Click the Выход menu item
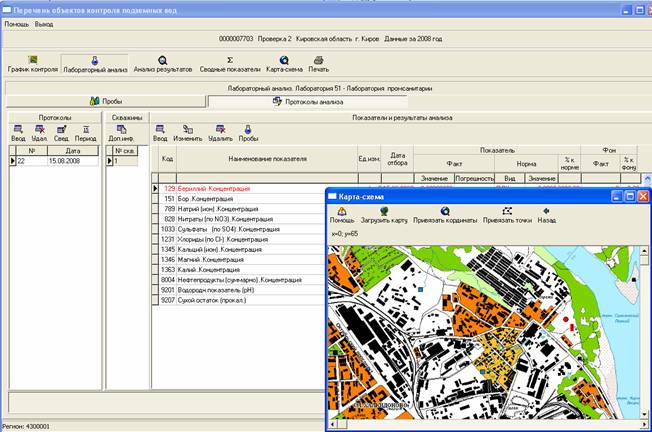Viewport: 652px width, 432px height. coord(44,23)
